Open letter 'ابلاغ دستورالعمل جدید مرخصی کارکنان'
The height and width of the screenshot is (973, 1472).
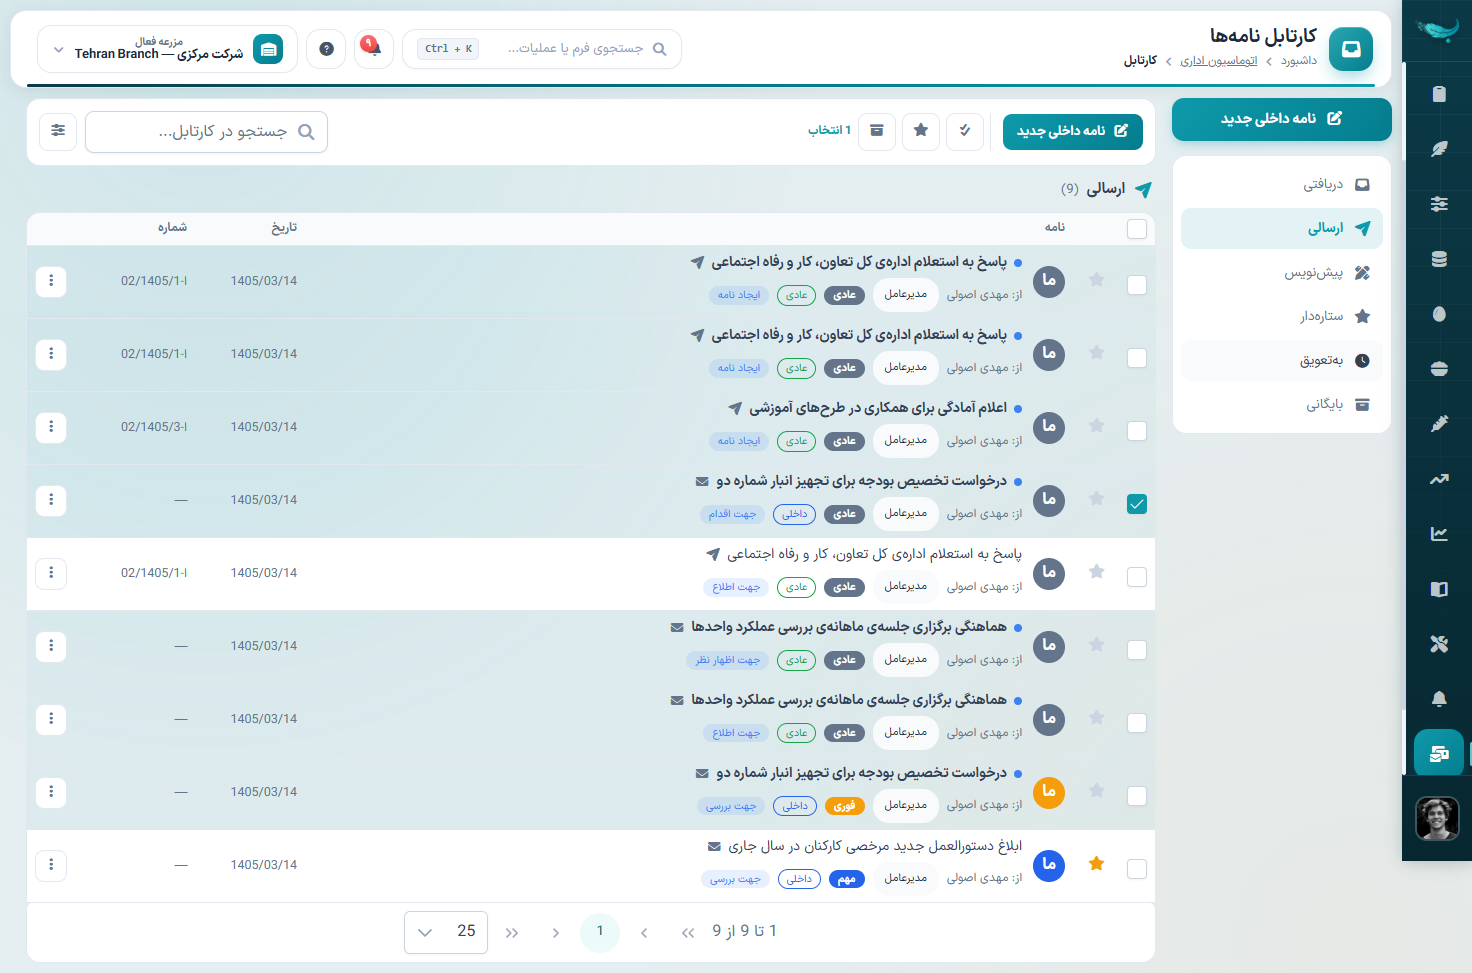tap(875, 846)
